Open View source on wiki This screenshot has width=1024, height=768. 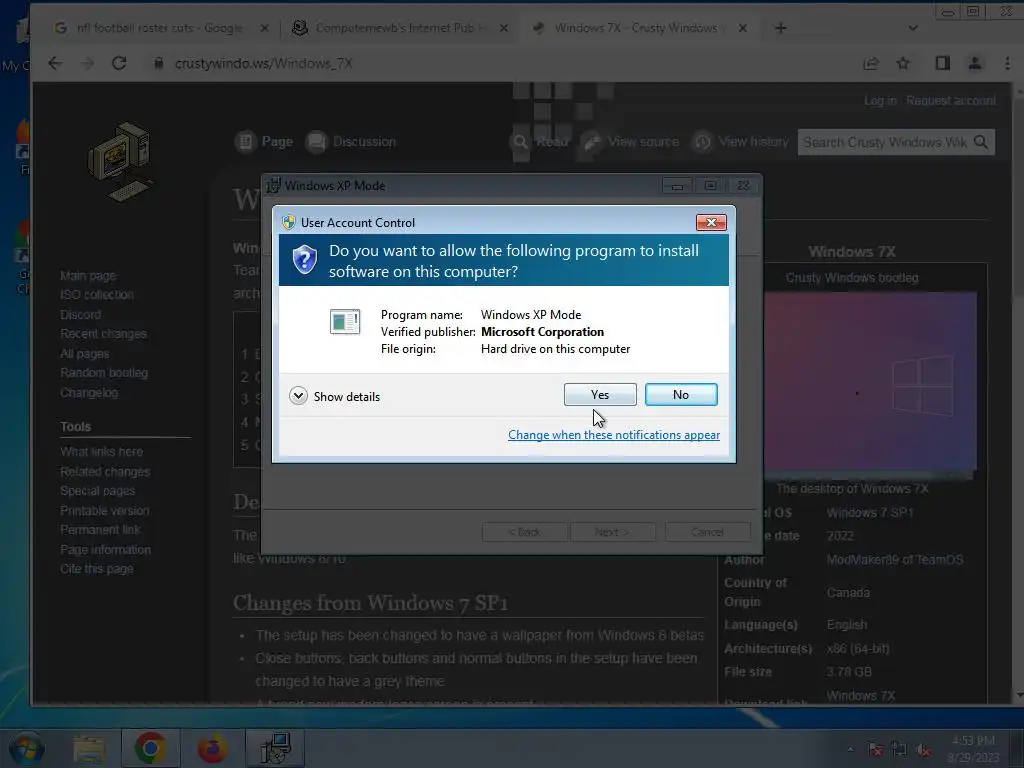pyautogui.click(x=631, y=142)
